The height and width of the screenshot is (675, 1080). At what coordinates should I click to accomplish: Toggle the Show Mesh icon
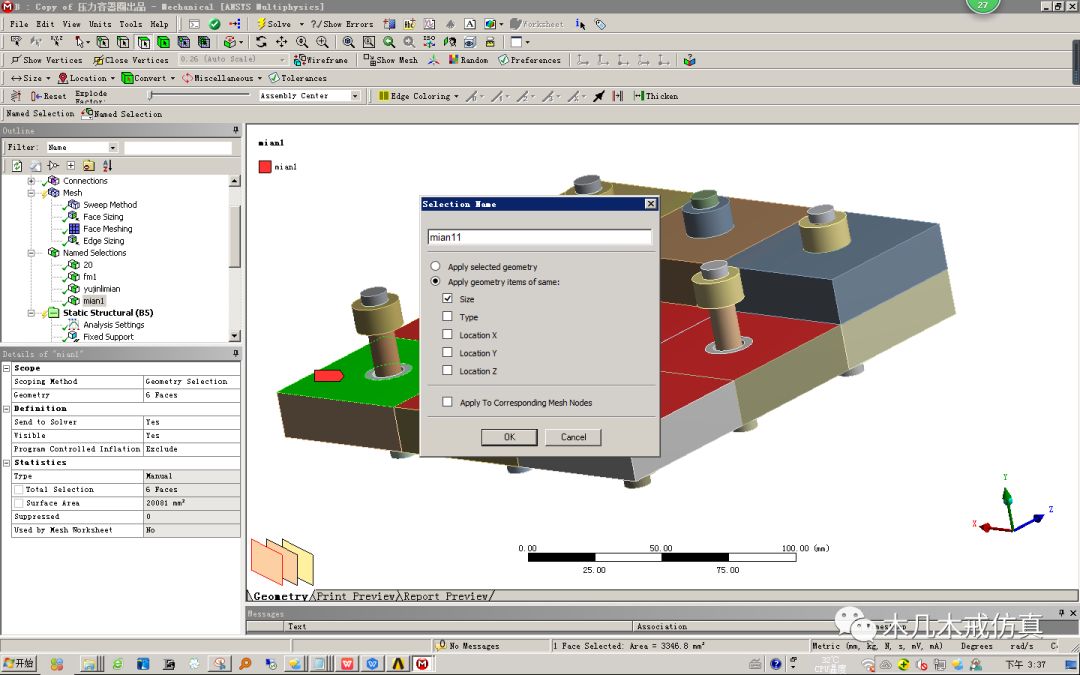[x=390, y=59]
